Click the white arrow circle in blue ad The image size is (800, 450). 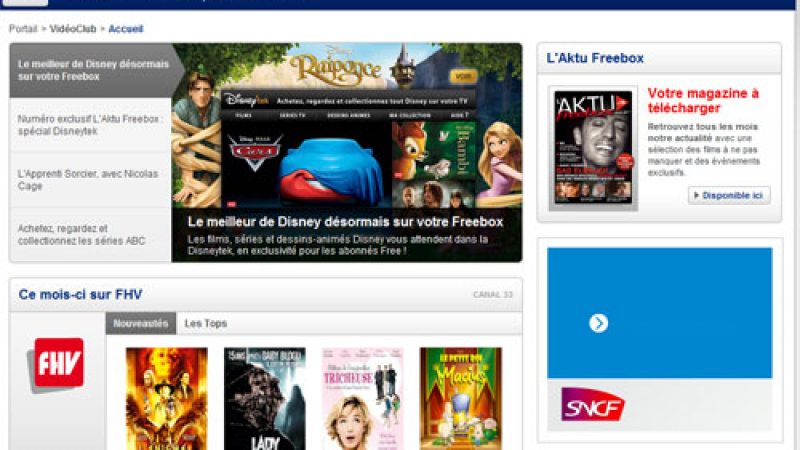click(x=598, y=323)
